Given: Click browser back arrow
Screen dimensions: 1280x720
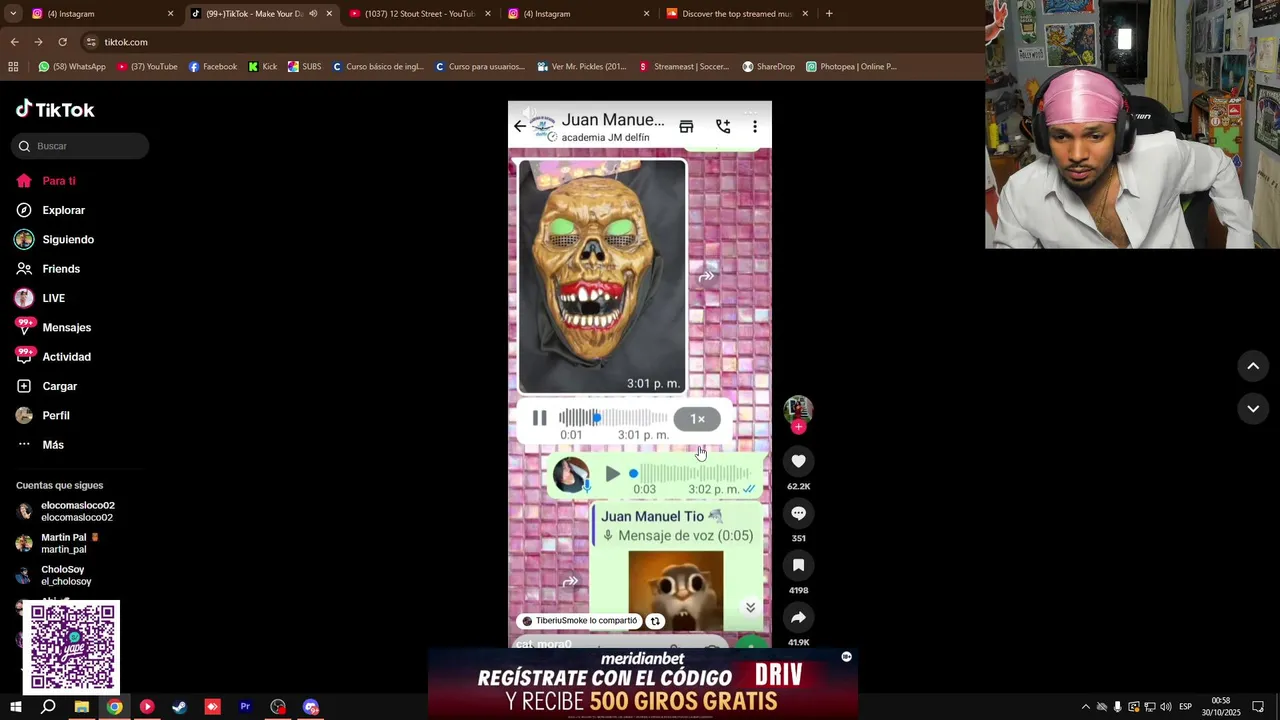Looking at the screenshot, I should (14, 42).
